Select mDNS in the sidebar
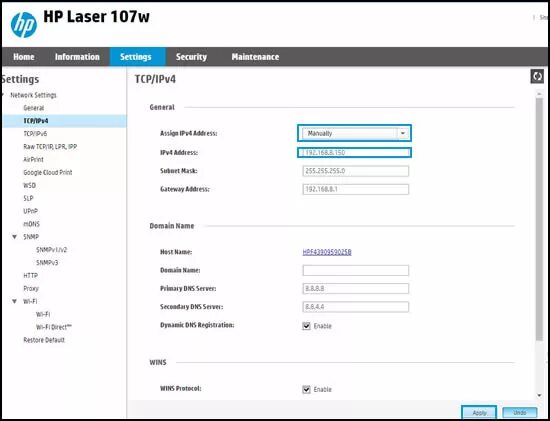The width and height of the screenshot is (550, 421). (32, 224)
